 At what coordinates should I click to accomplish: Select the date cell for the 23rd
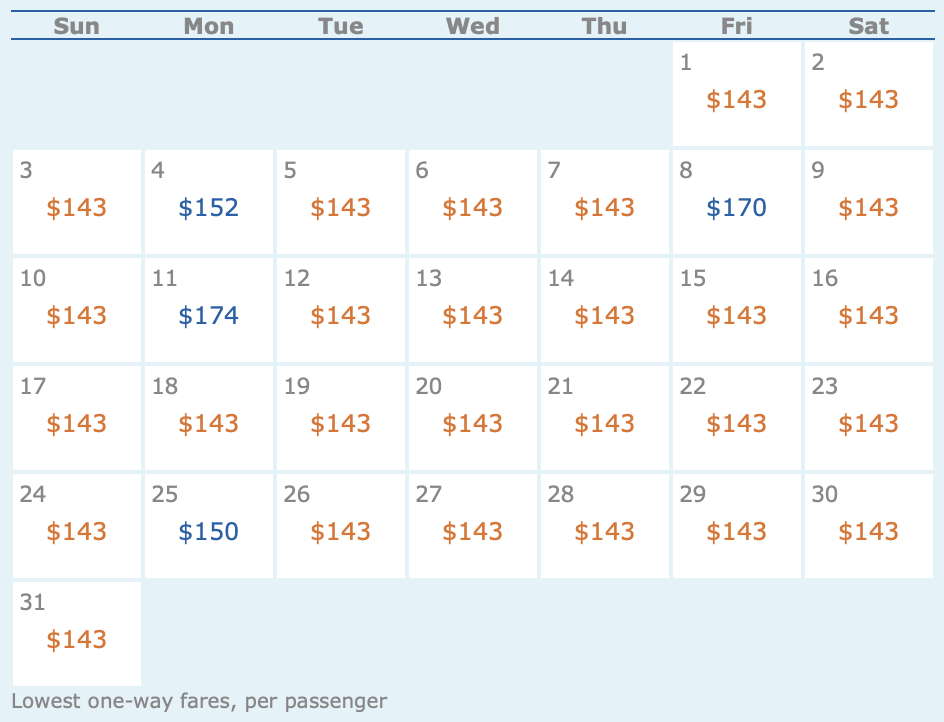click(868, 414)
